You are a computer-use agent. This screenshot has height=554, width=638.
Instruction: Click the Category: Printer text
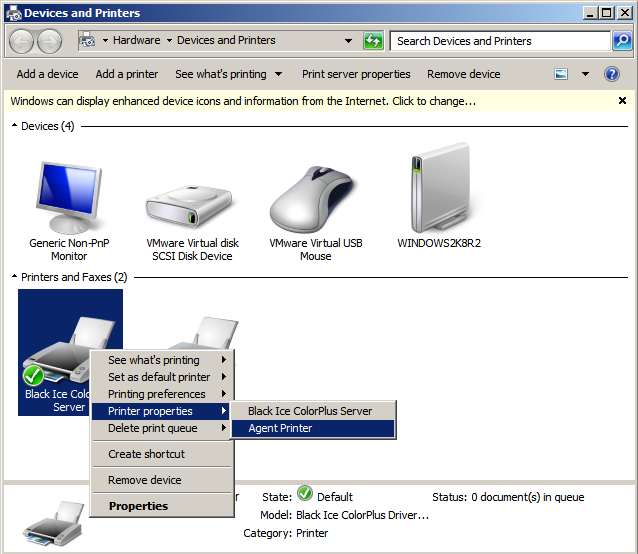click(286, 533)
